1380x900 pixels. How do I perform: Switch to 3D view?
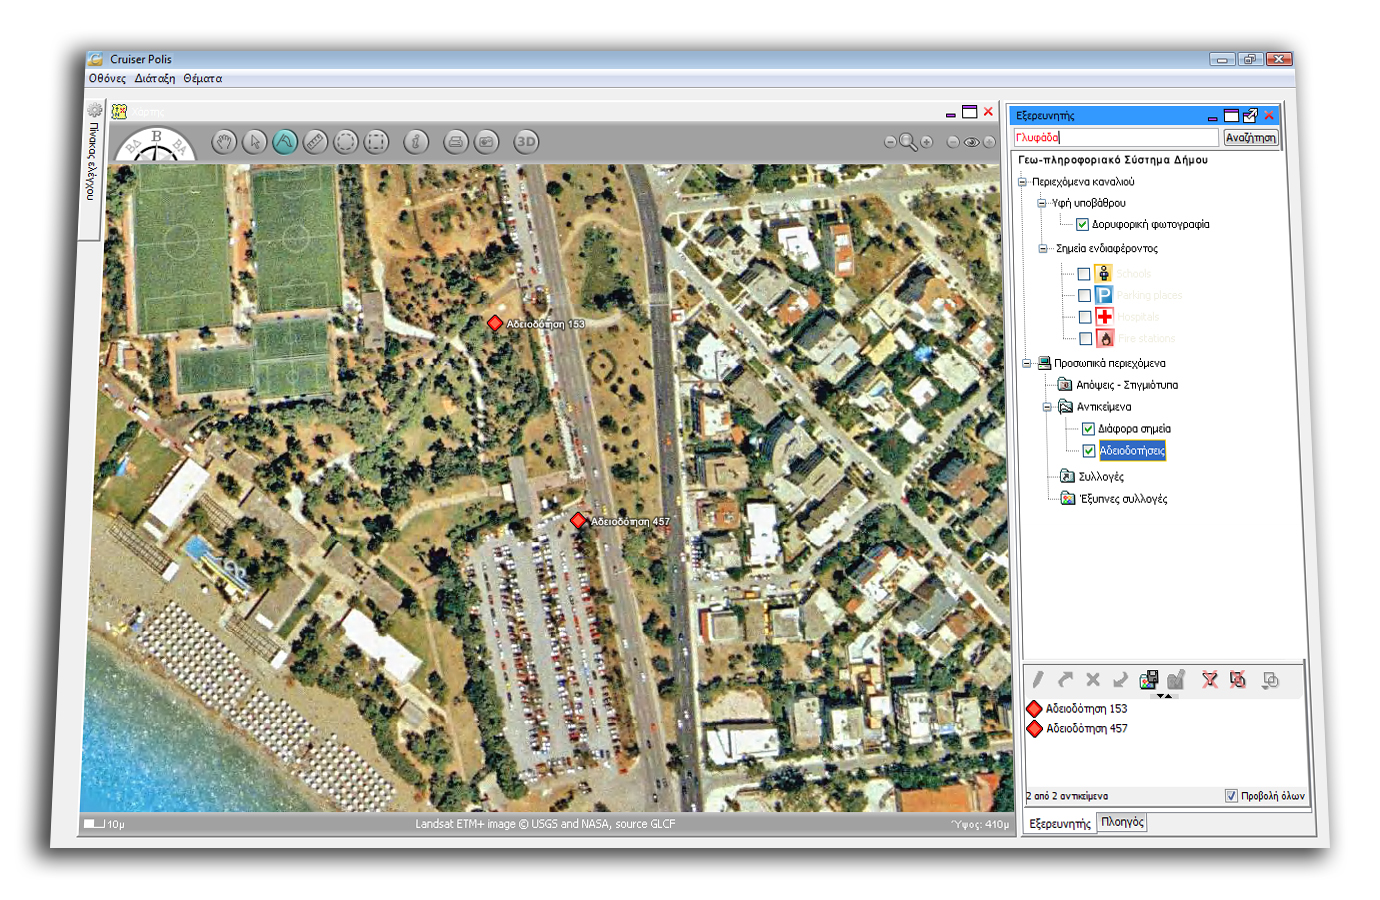pos(526,142)
